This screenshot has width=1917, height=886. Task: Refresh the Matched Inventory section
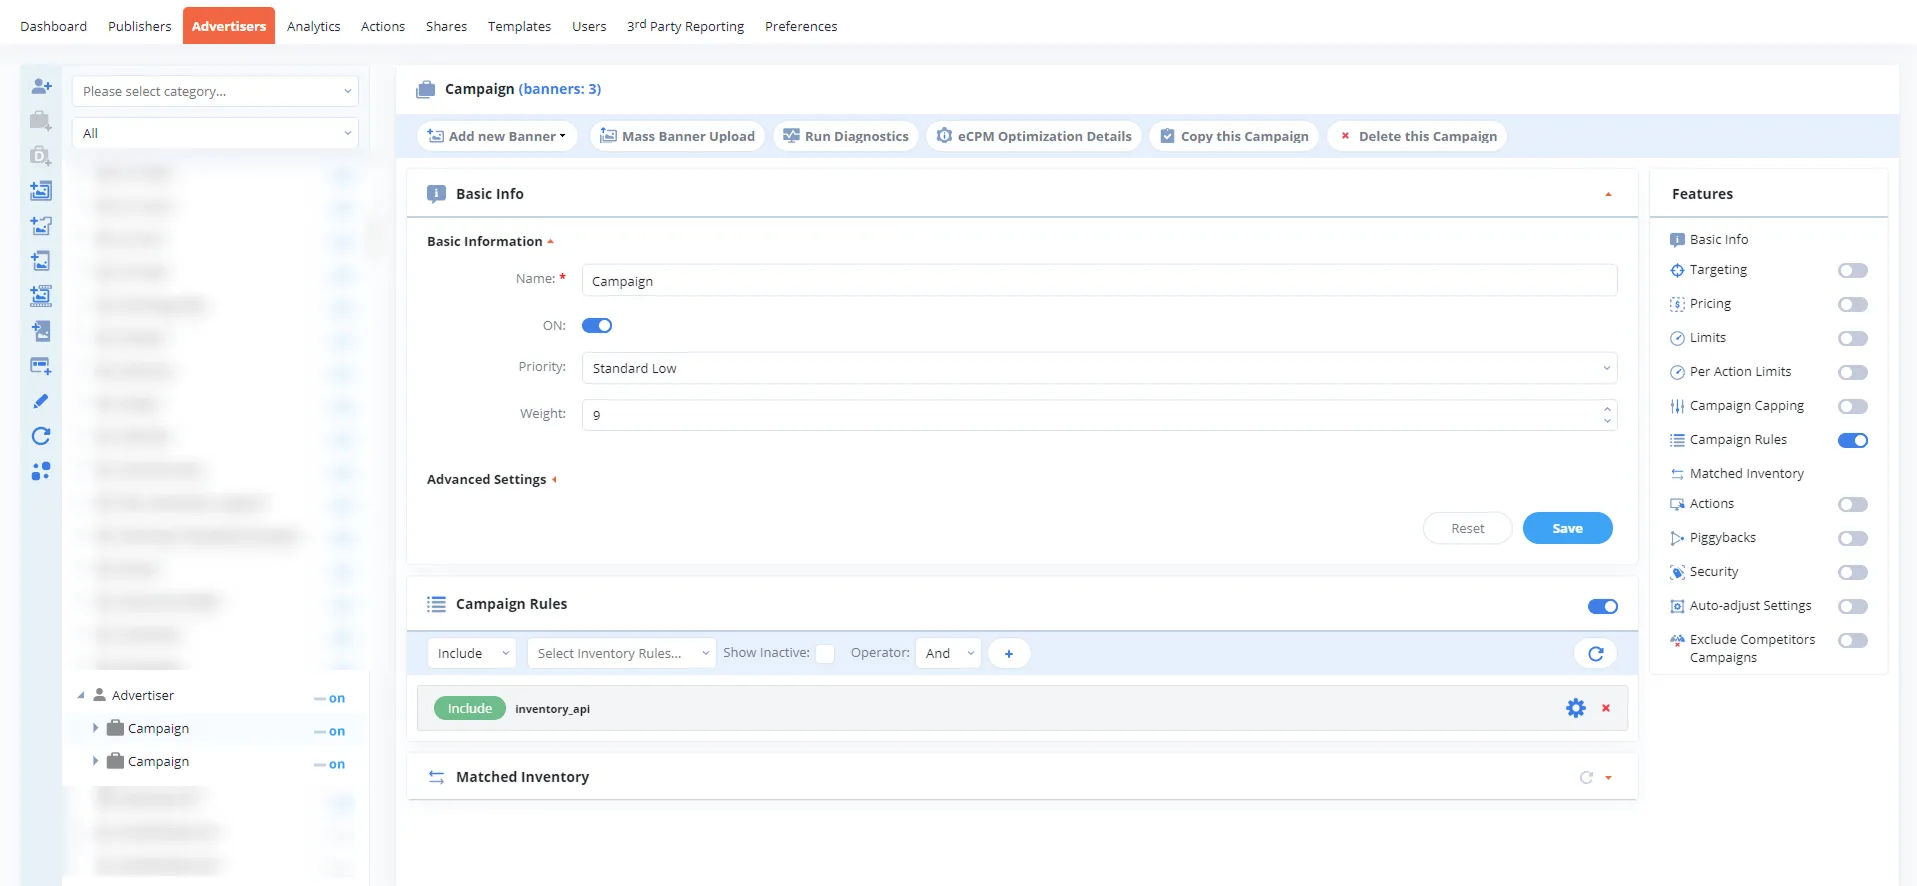pos(1586,777)
